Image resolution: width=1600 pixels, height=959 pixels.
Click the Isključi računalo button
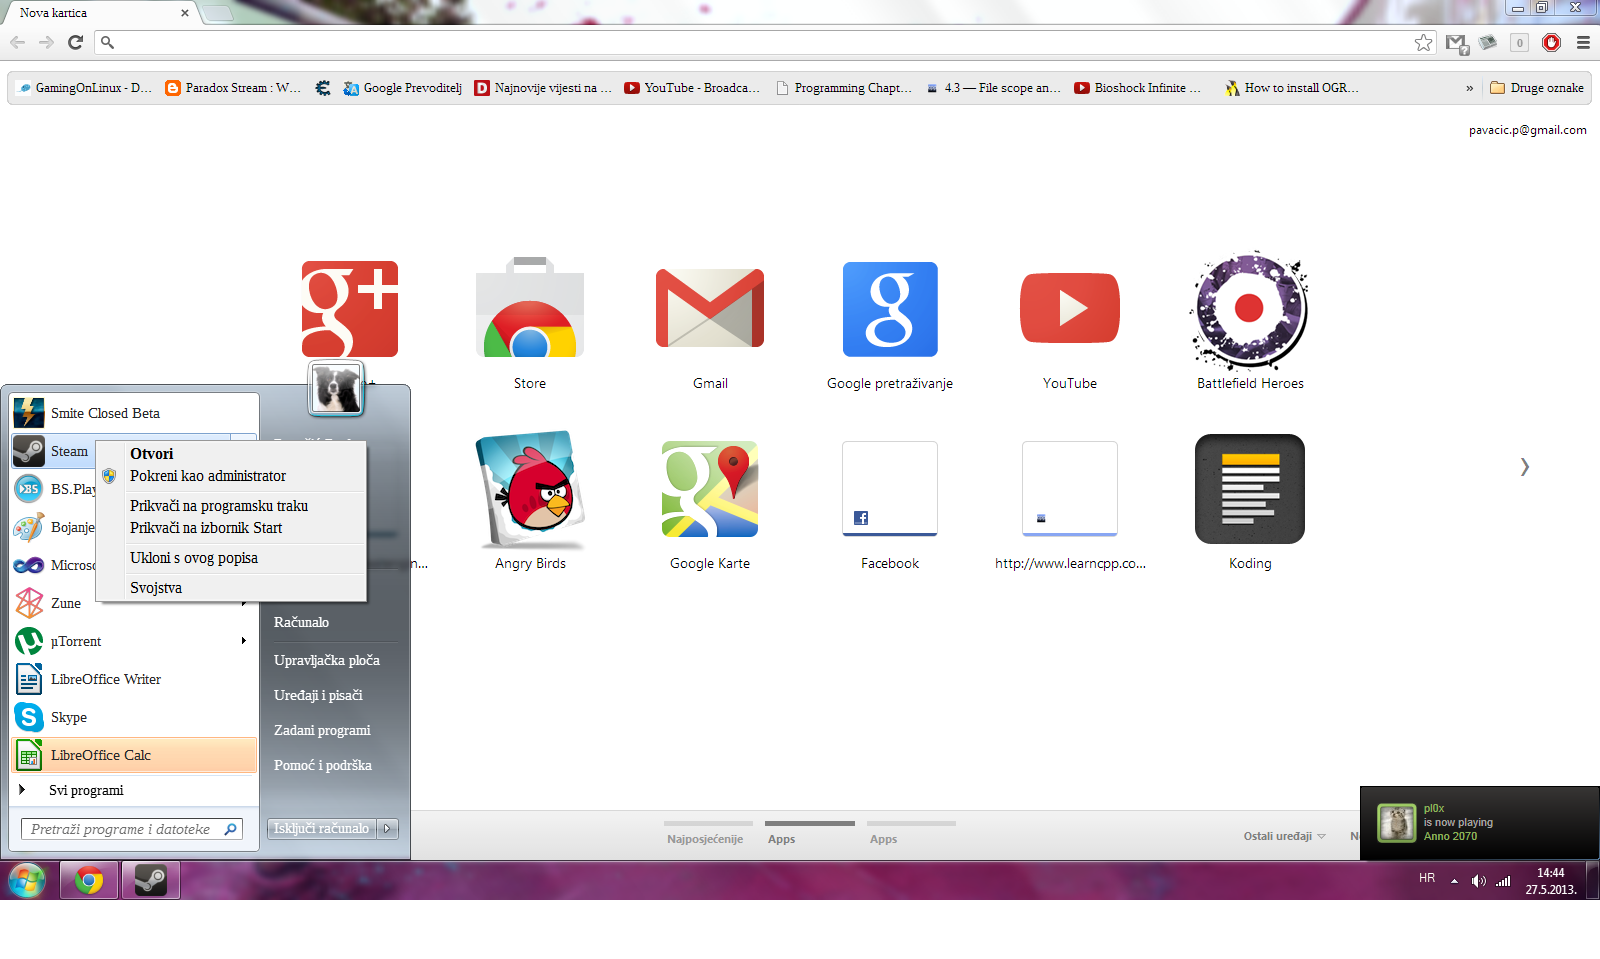tap(321, 828)
